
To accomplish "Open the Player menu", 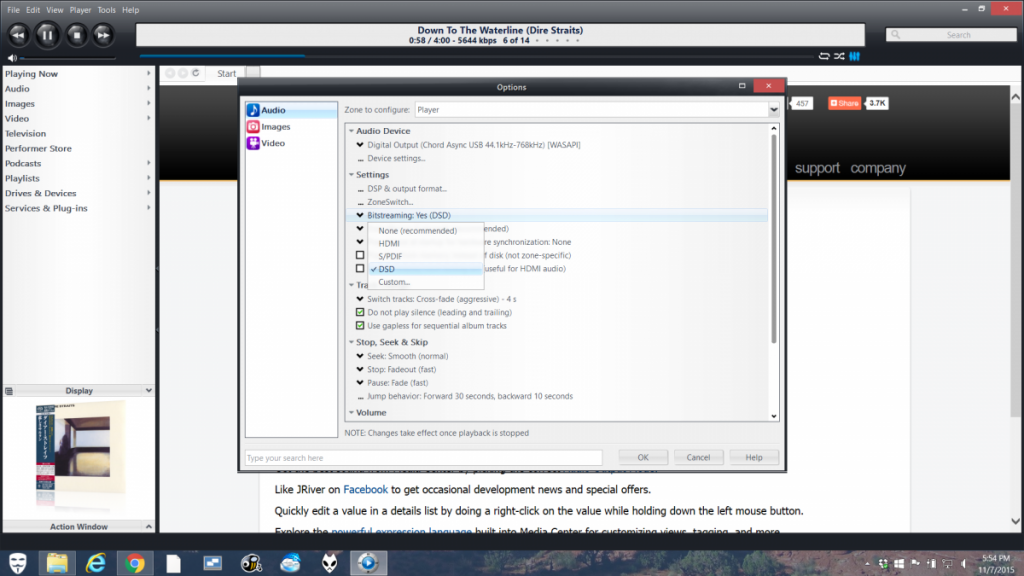I will (80, 10).
